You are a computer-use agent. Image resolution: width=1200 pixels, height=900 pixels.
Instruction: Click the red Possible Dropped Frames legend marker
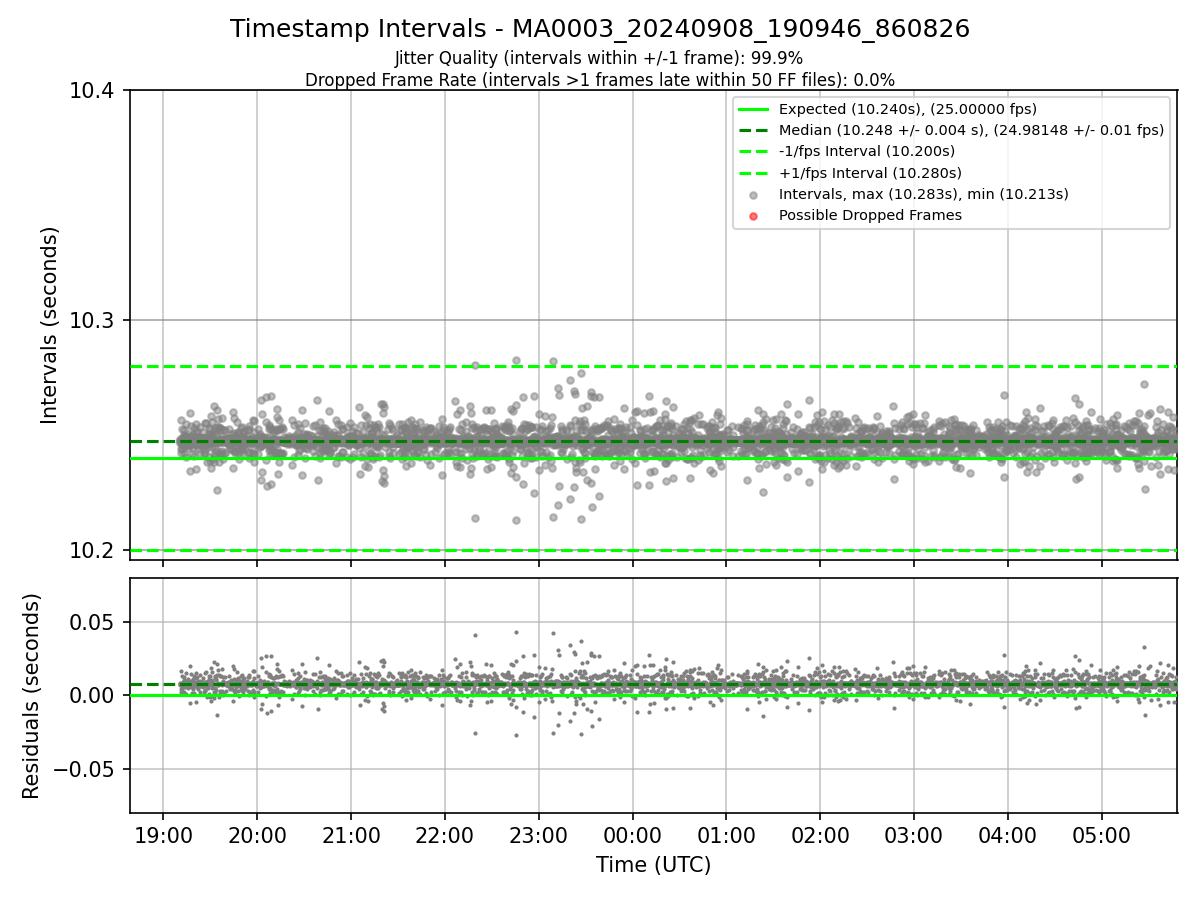coord(754,216)
